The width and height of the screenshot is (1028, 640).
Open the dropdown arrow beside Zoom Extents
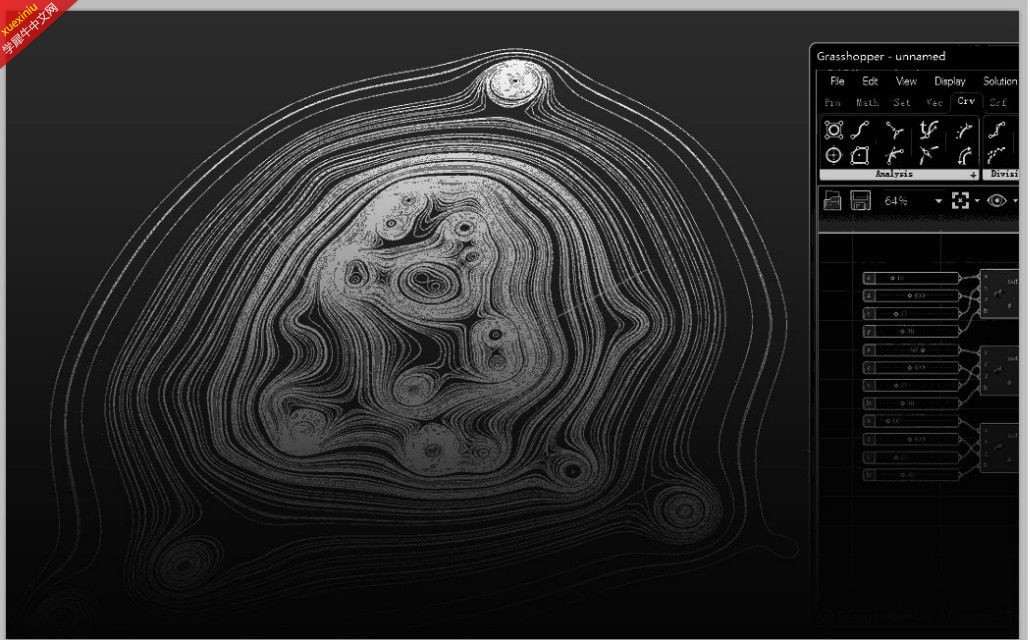(977, 201)
